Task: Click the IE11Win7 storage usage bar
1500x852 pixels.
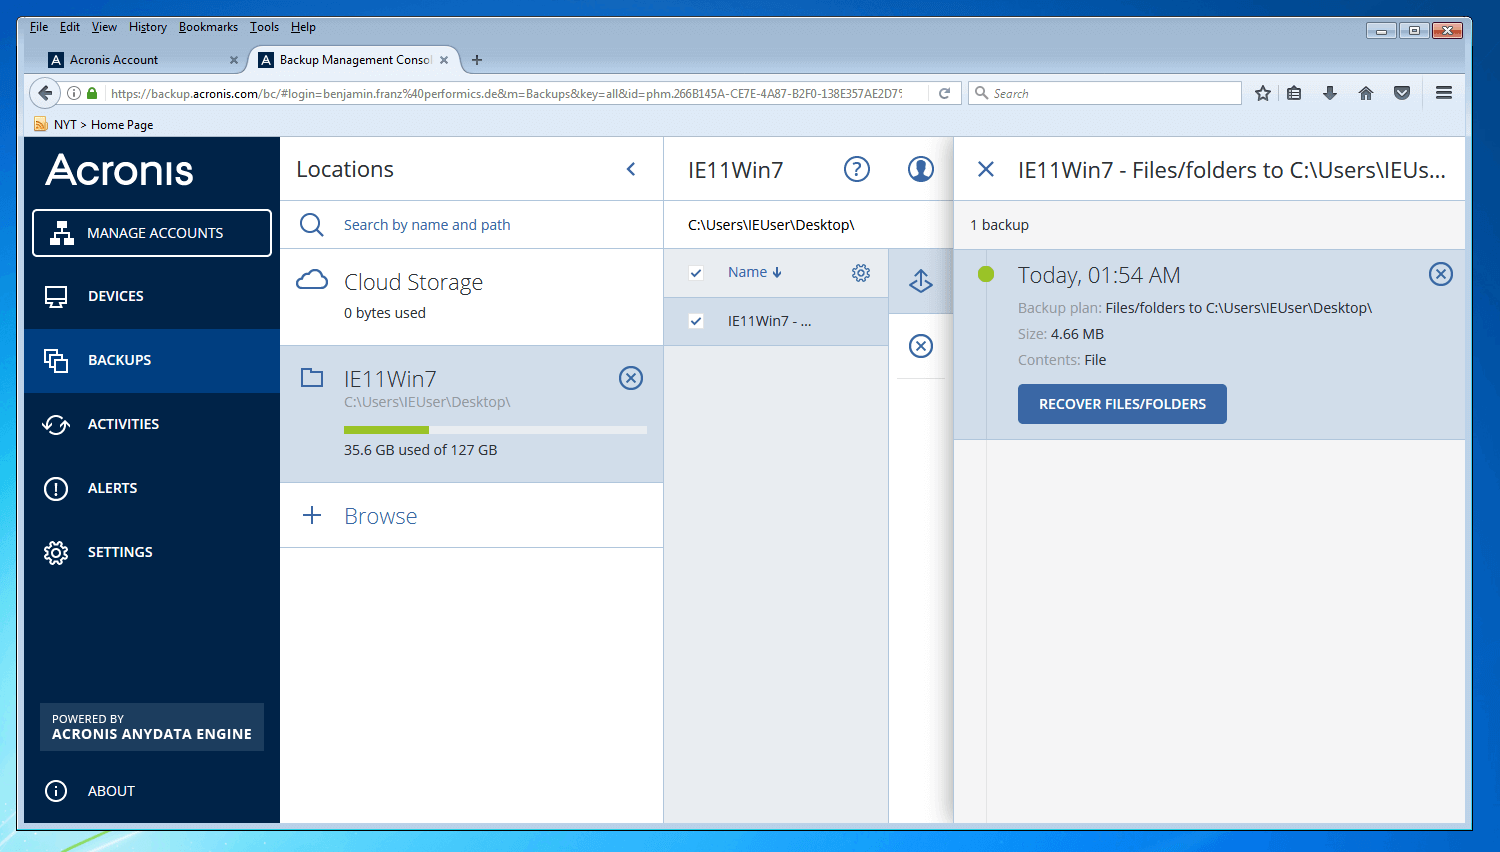Action: 495,430
